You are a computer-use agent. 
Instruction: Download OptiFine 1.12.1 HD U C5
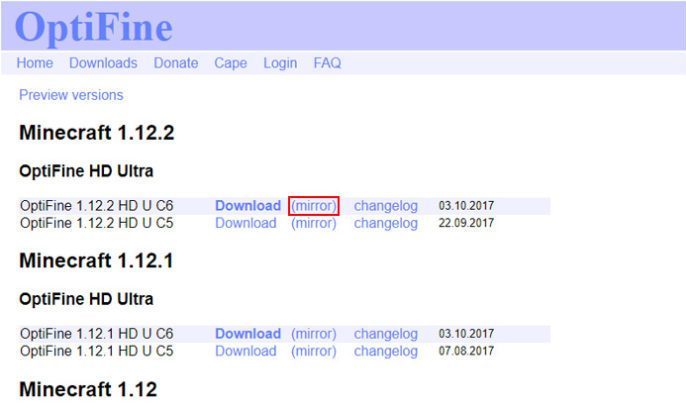[246, 351]
